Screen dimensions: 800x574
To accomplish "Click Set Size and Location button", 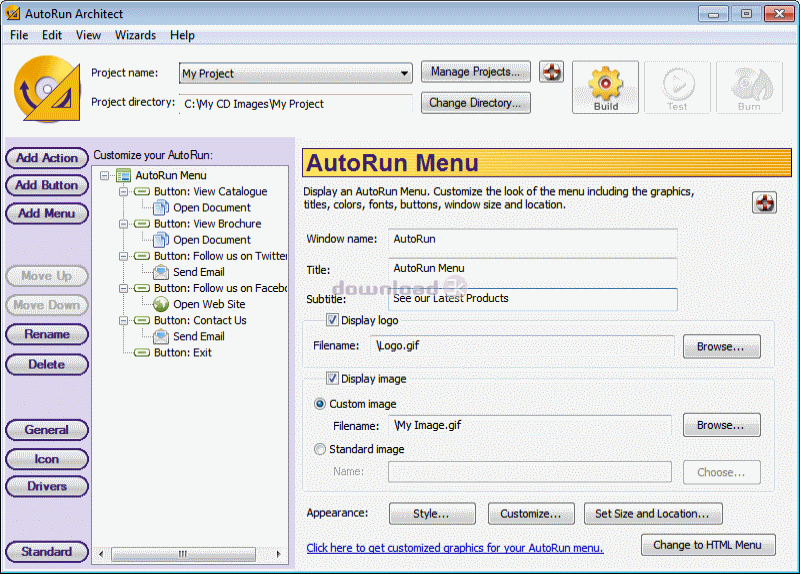I will pos(653,514).
